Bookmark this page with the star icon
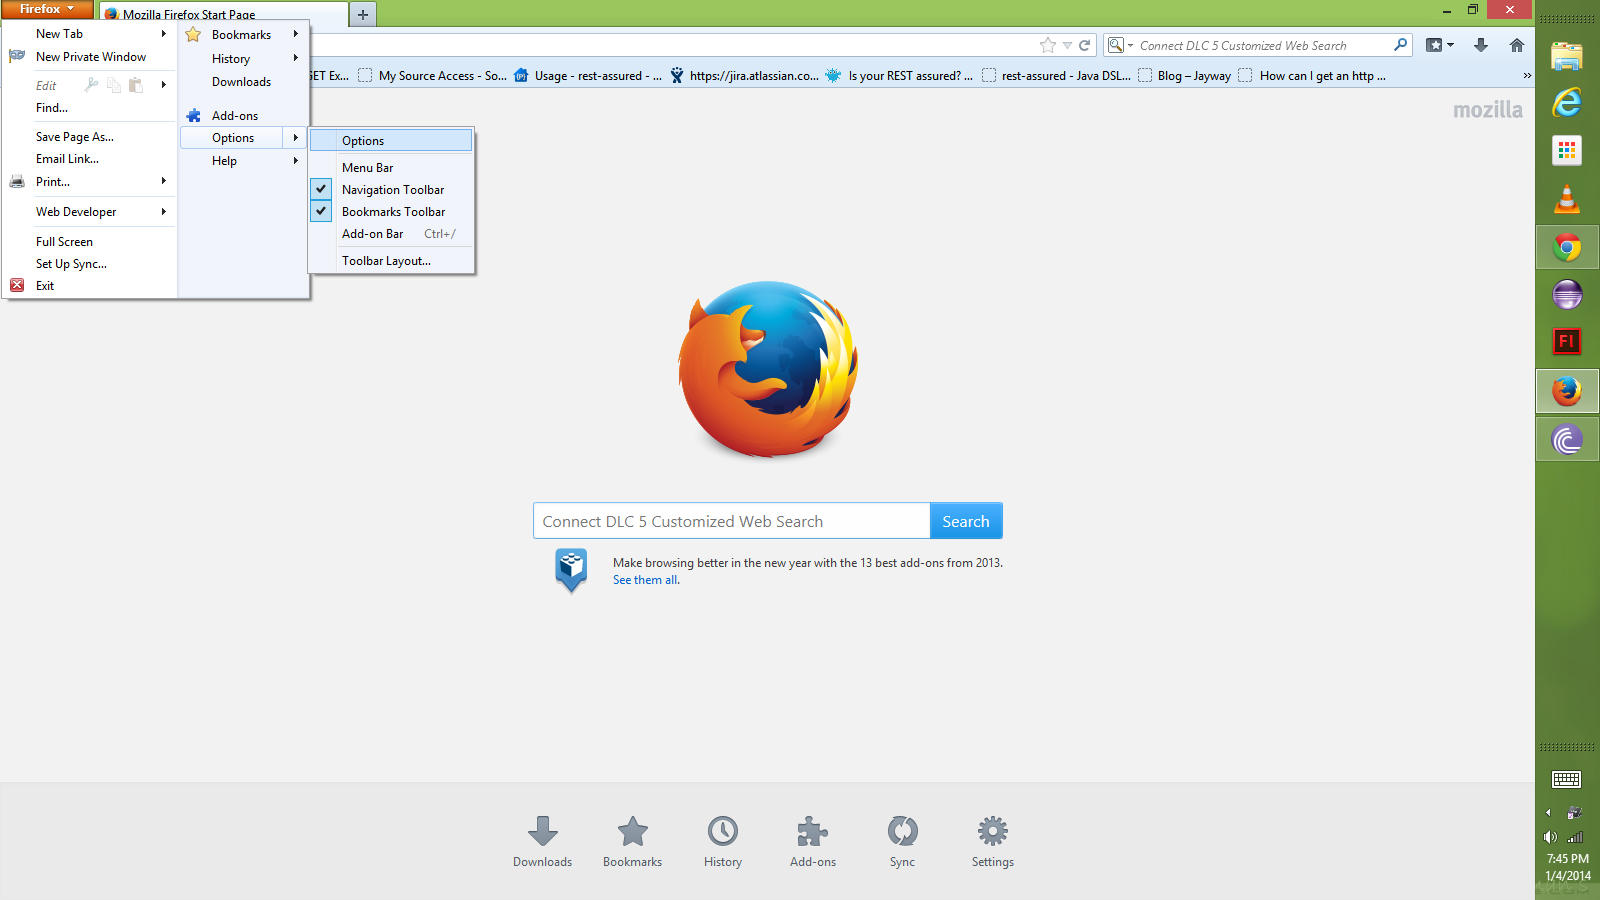This screenshot has height=900, width=1600. 1048,45
